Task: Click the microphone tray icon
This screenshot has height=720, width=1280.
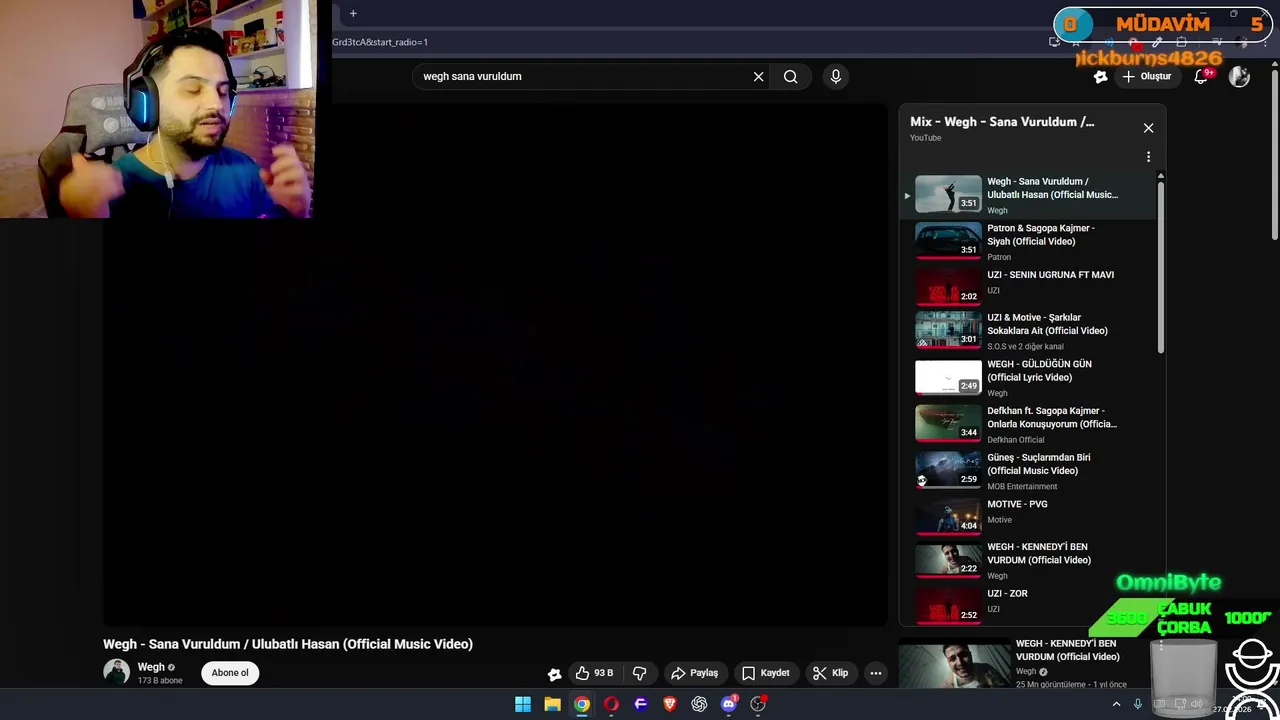Action: coord(1137,704)
